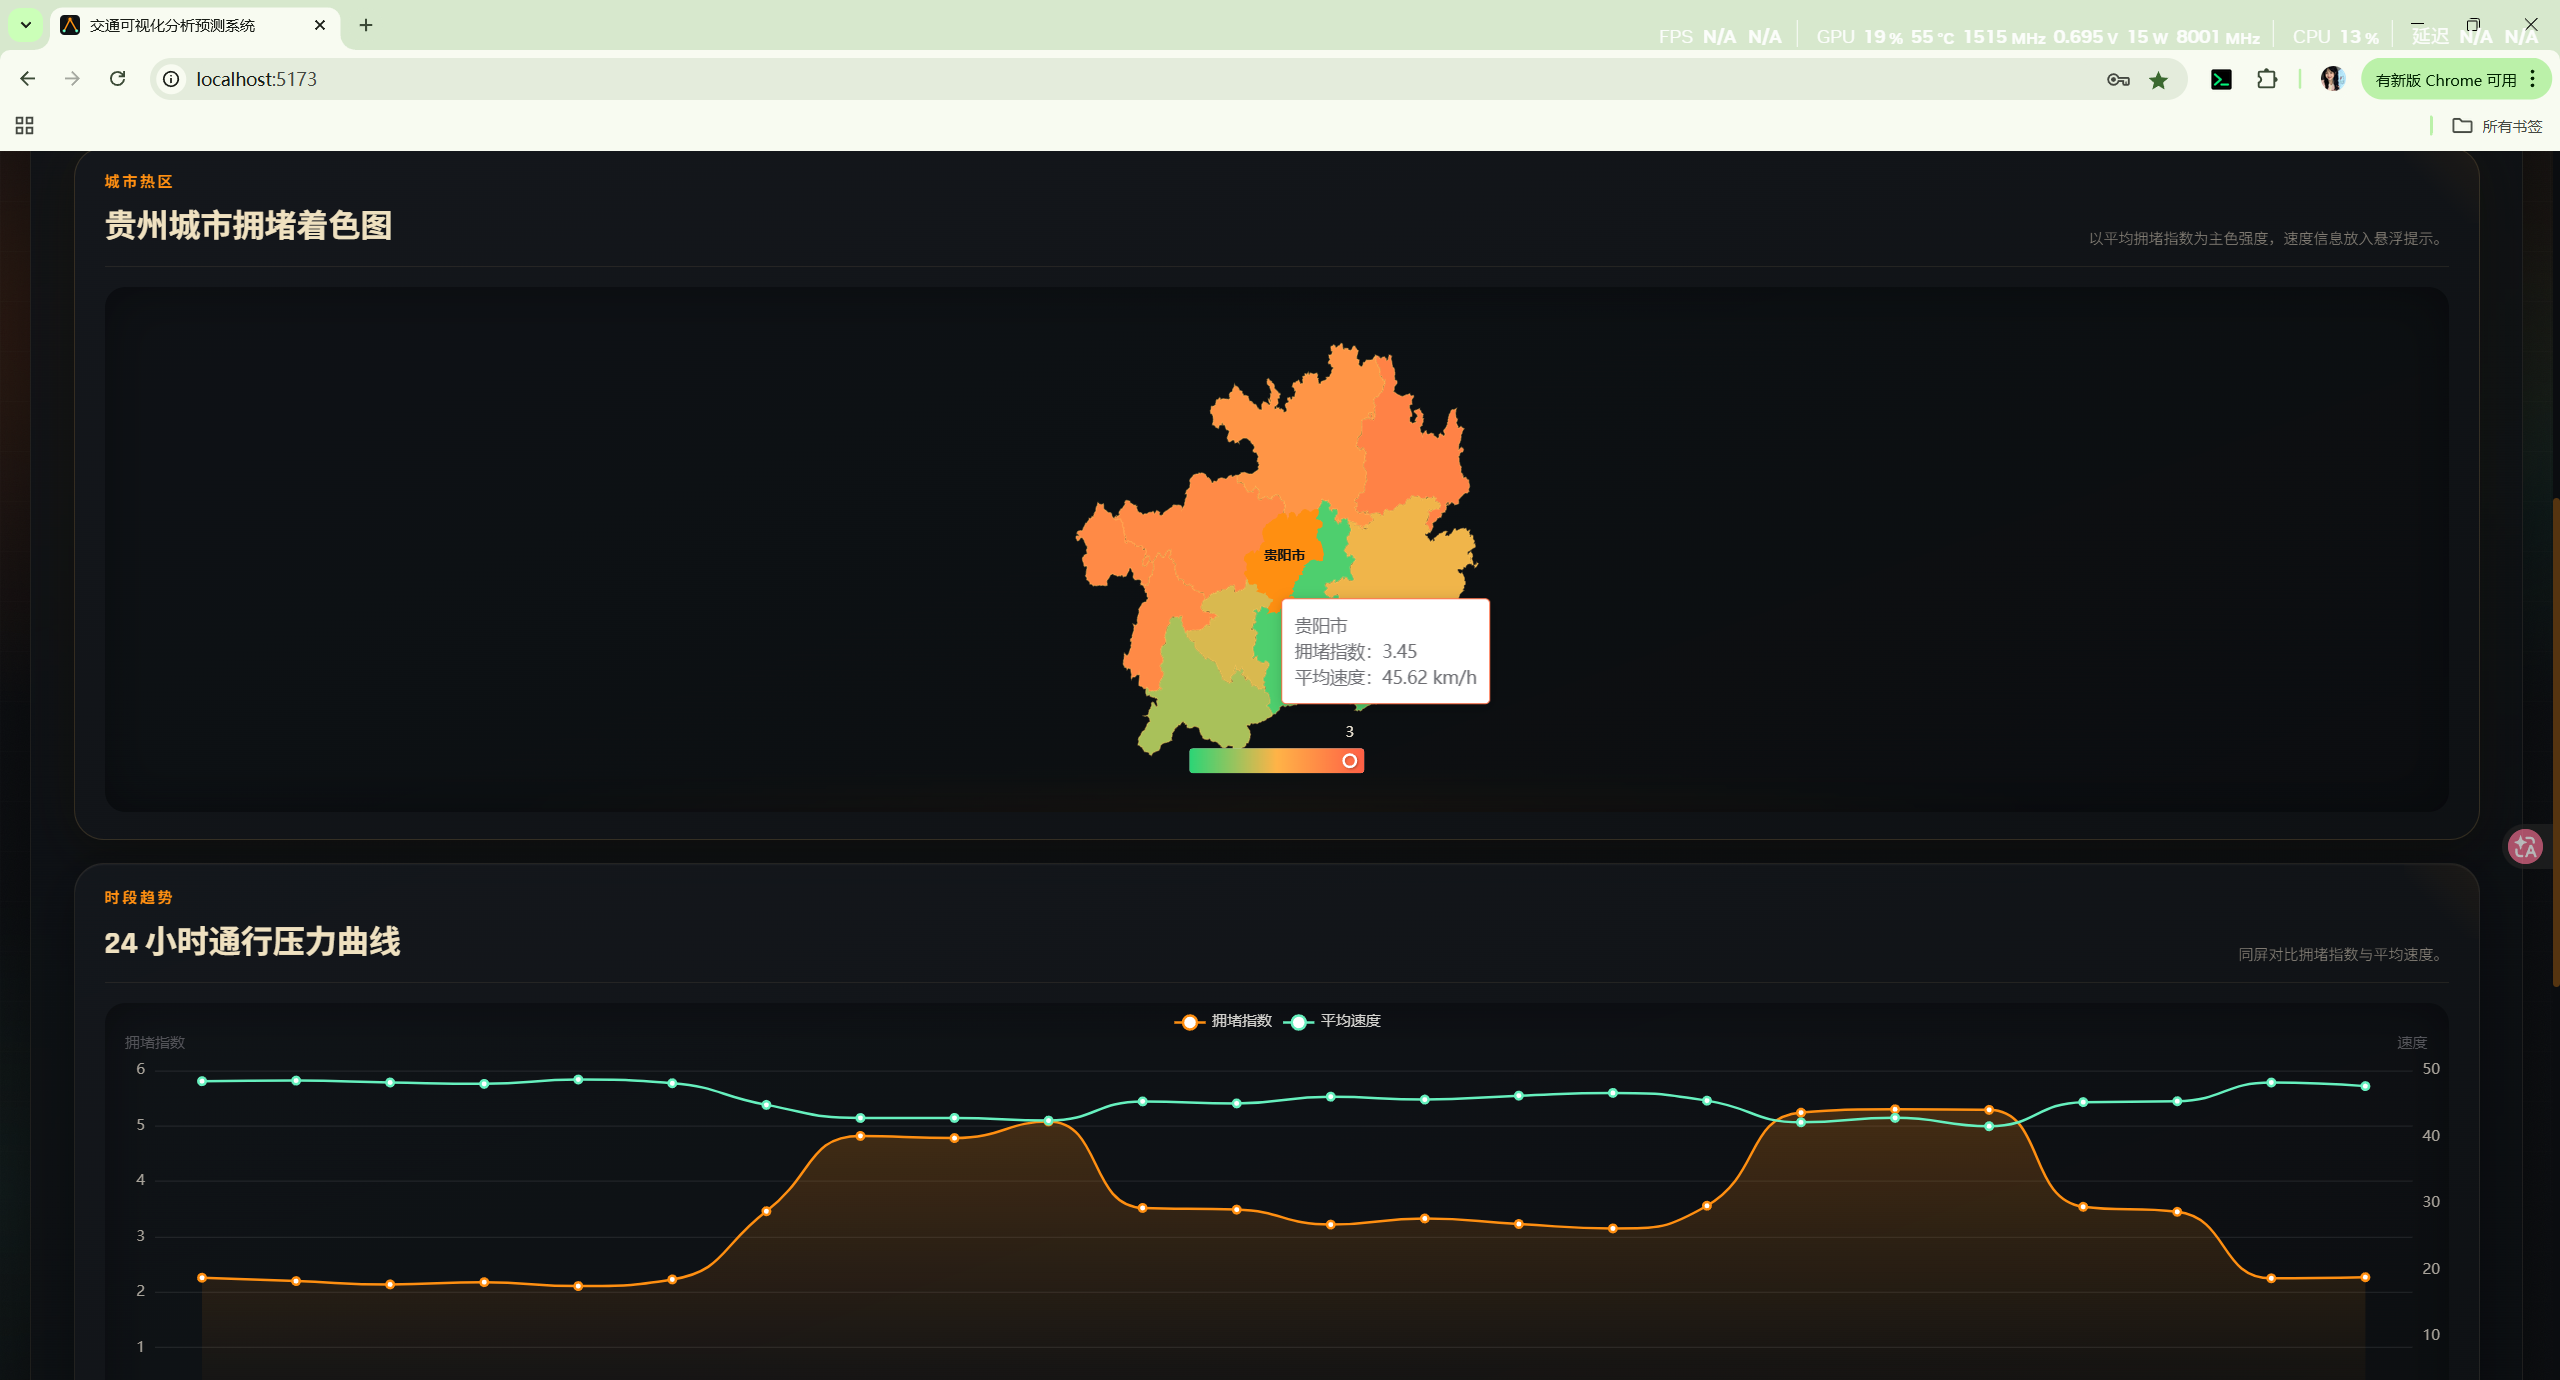Click the 贵阳市 map region label
The image size is (2560, 1380).
tap(1284, 555)
